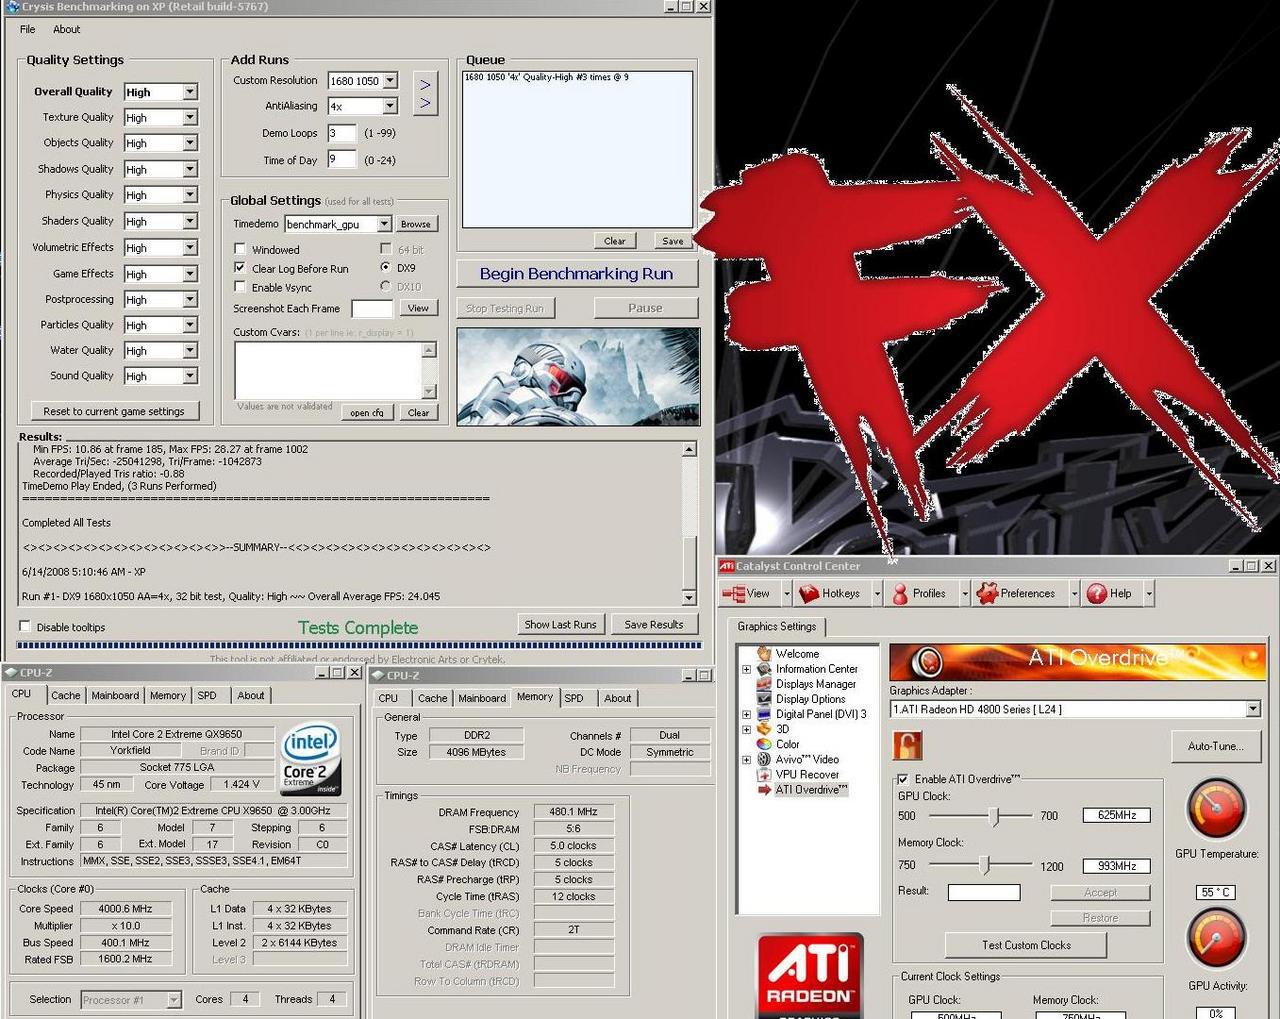This screenshot has height=1019, width=1280.
Task: Select the DX10 radio button
Action: coord(385,286)
